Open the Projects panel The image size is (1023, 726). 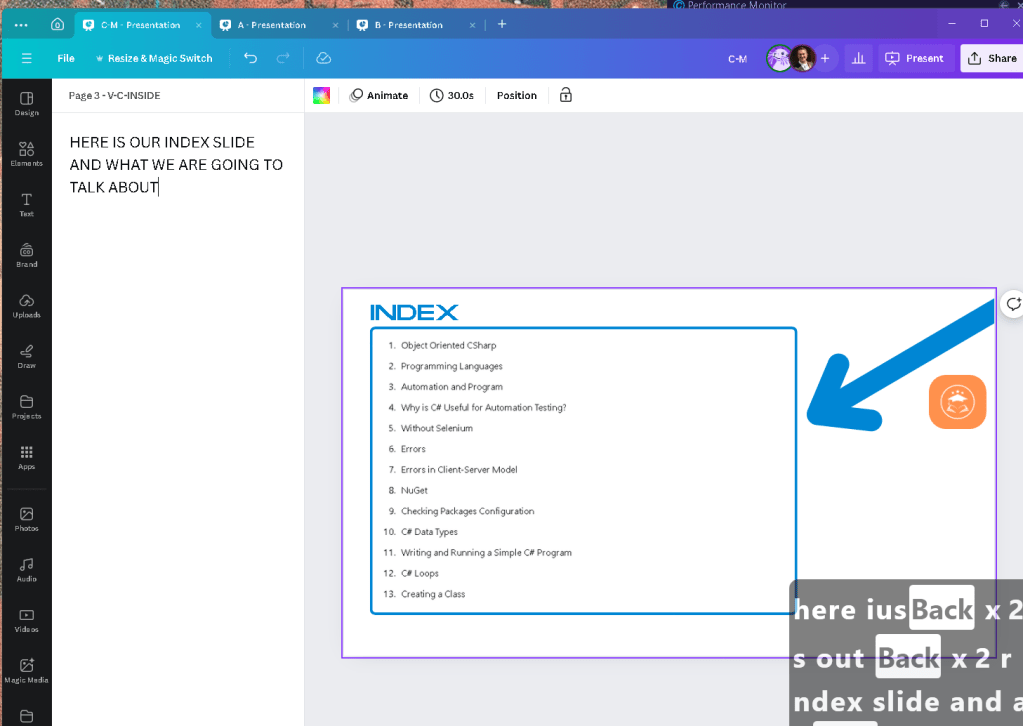pyautogui.click(x=27, y=407)
